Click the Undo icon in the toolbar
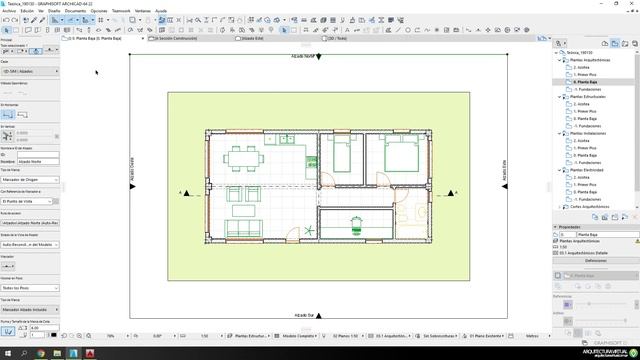This screenshot has height=360, width=640. (6, 20)
